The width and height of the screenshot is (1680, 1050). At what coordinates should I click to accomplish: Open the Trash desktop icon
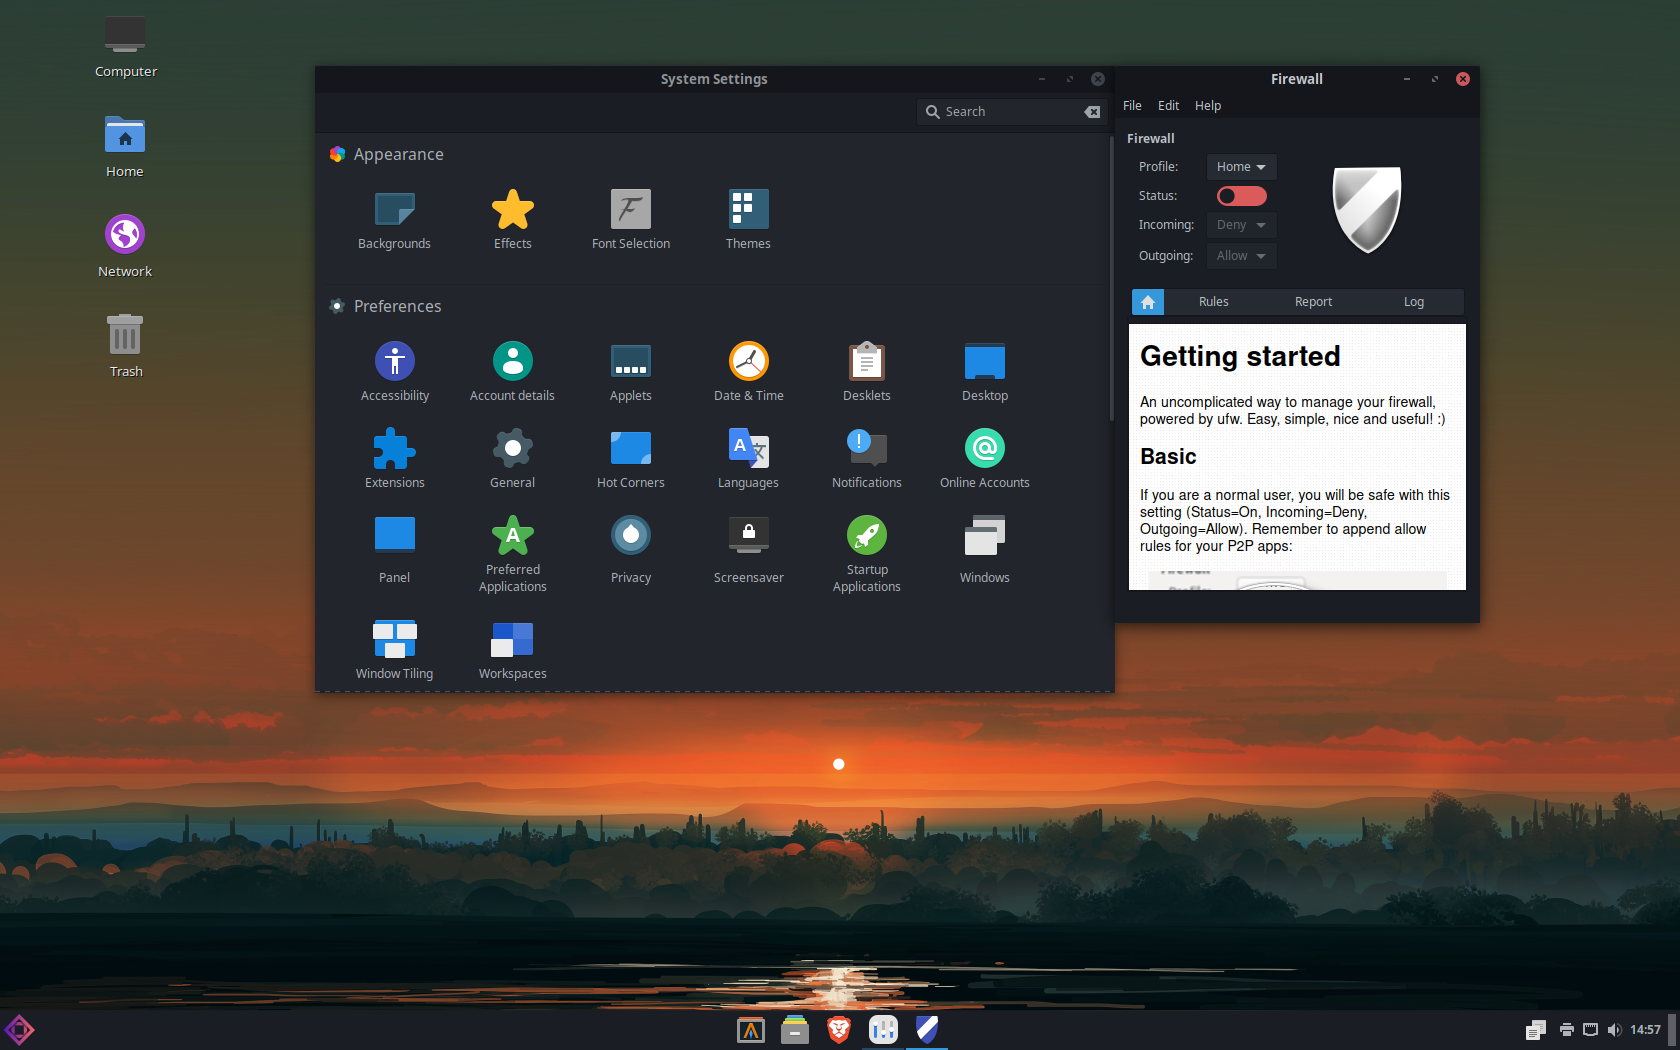click(125, 345)
